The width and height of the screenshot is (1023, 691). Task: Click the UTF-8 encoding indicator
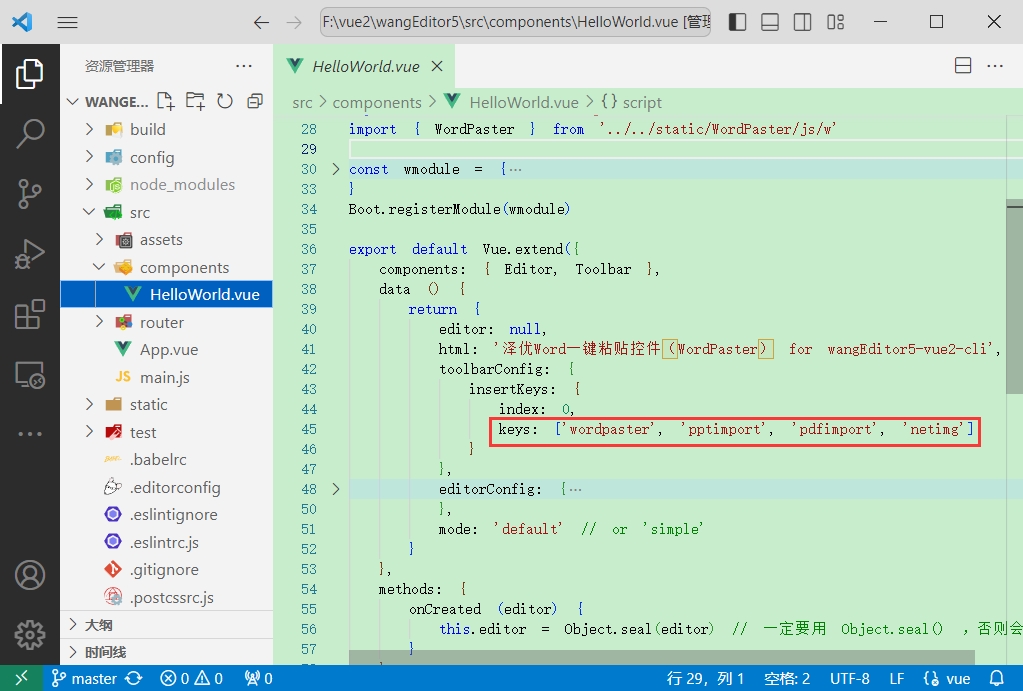[x=849, y=678]
